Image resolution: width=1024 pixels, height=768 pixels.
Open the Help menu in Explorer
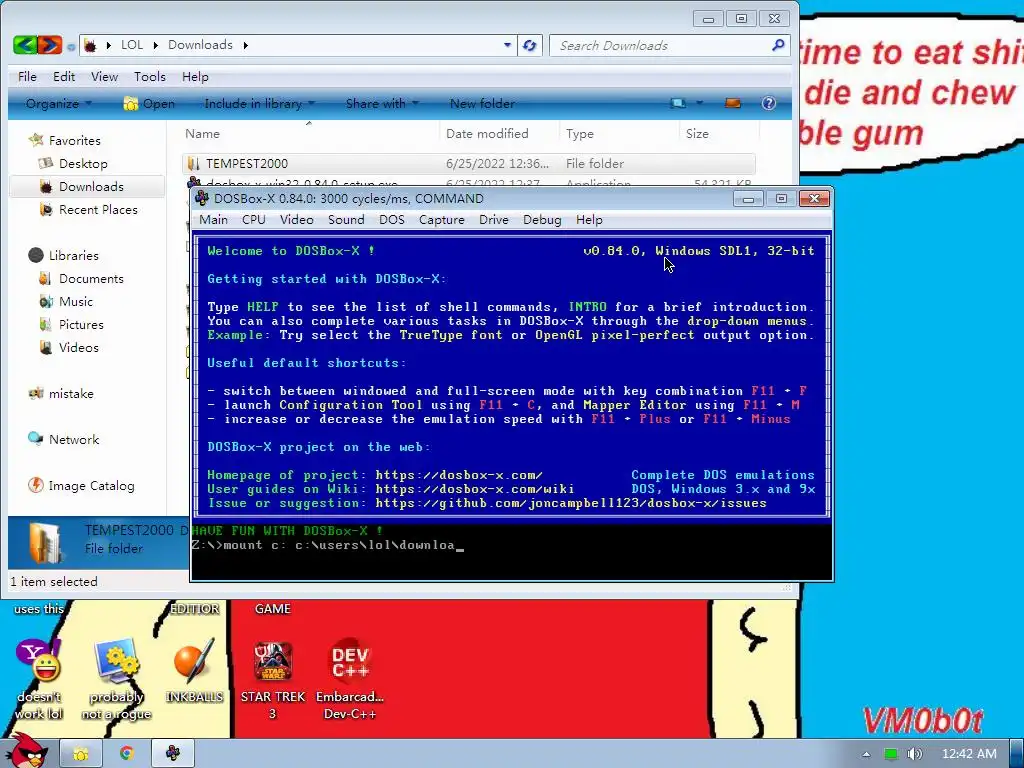[x=195, y=76]
